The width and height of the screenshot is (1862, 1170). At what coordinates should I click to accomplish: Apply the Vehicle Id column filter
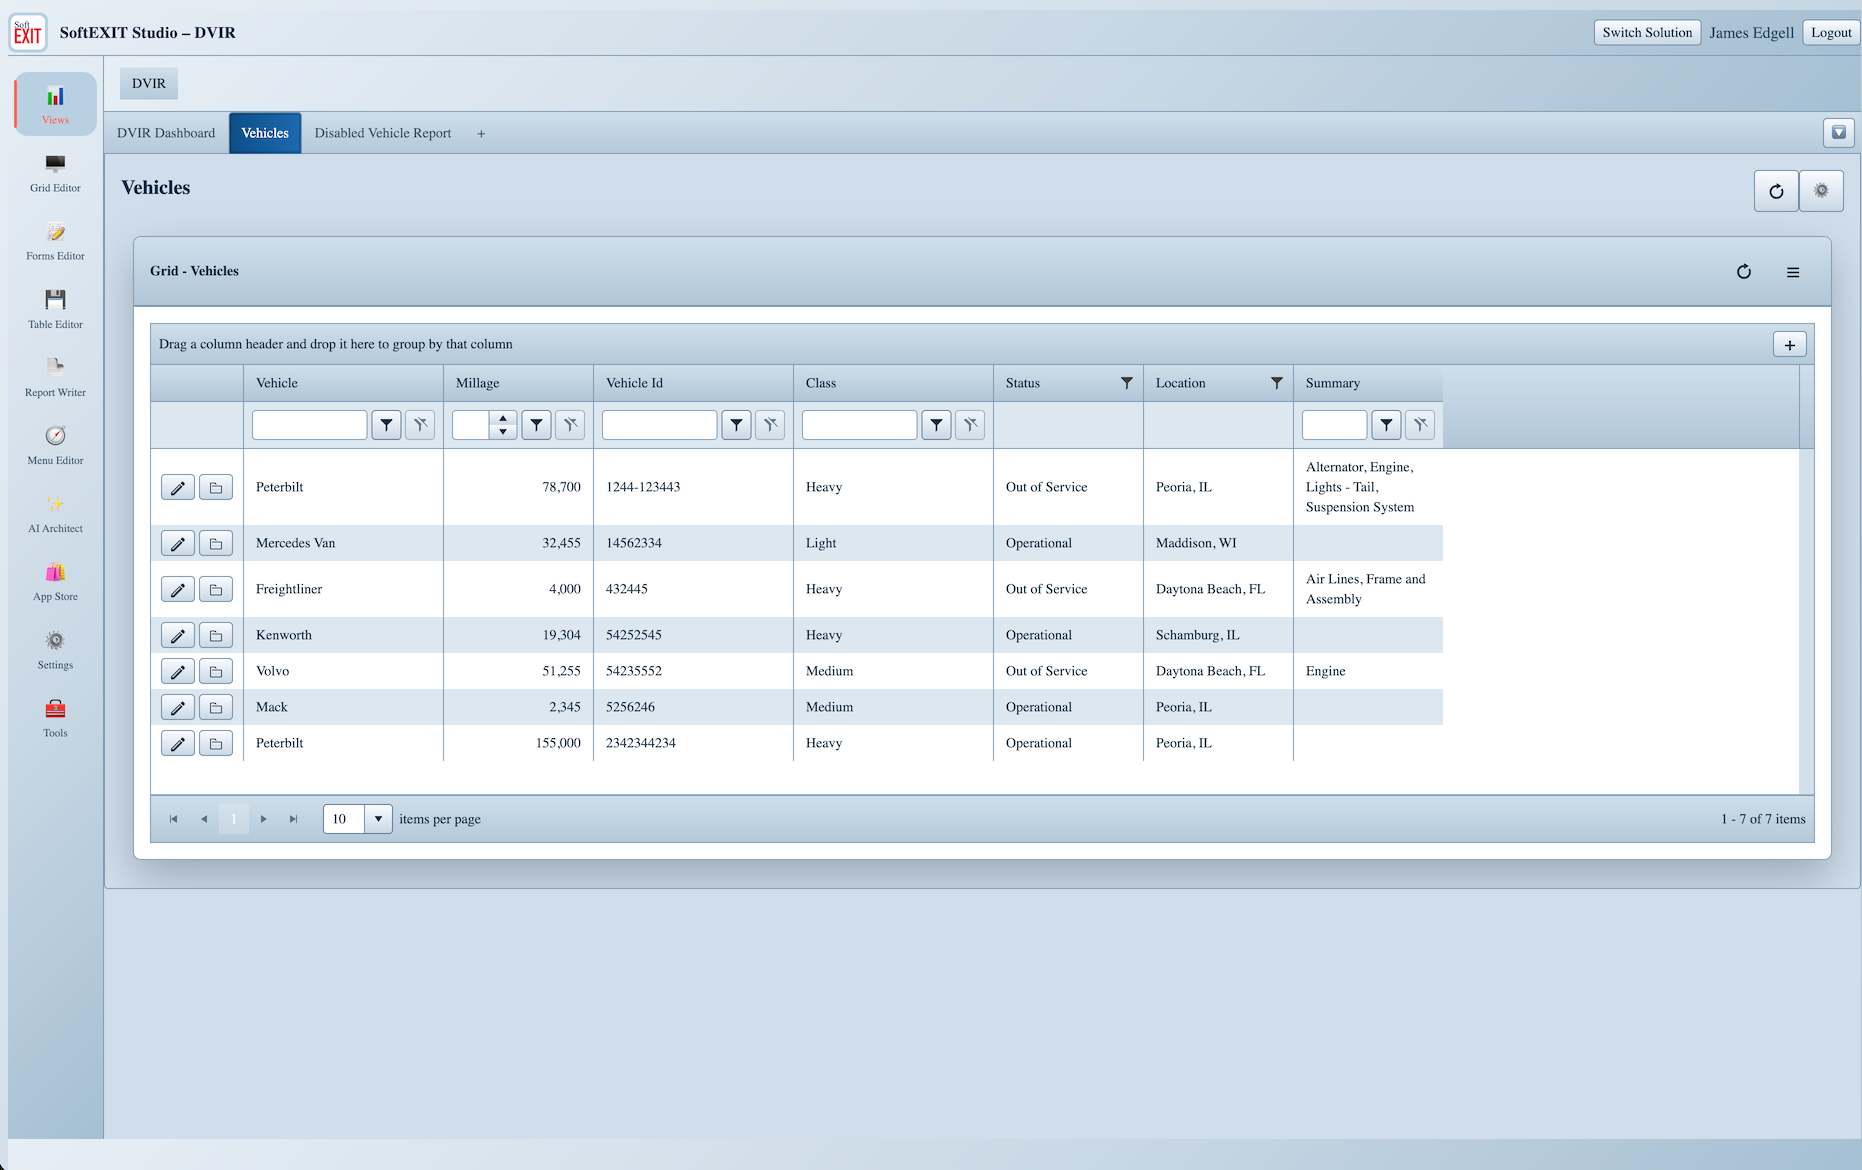tap(737, 425)
